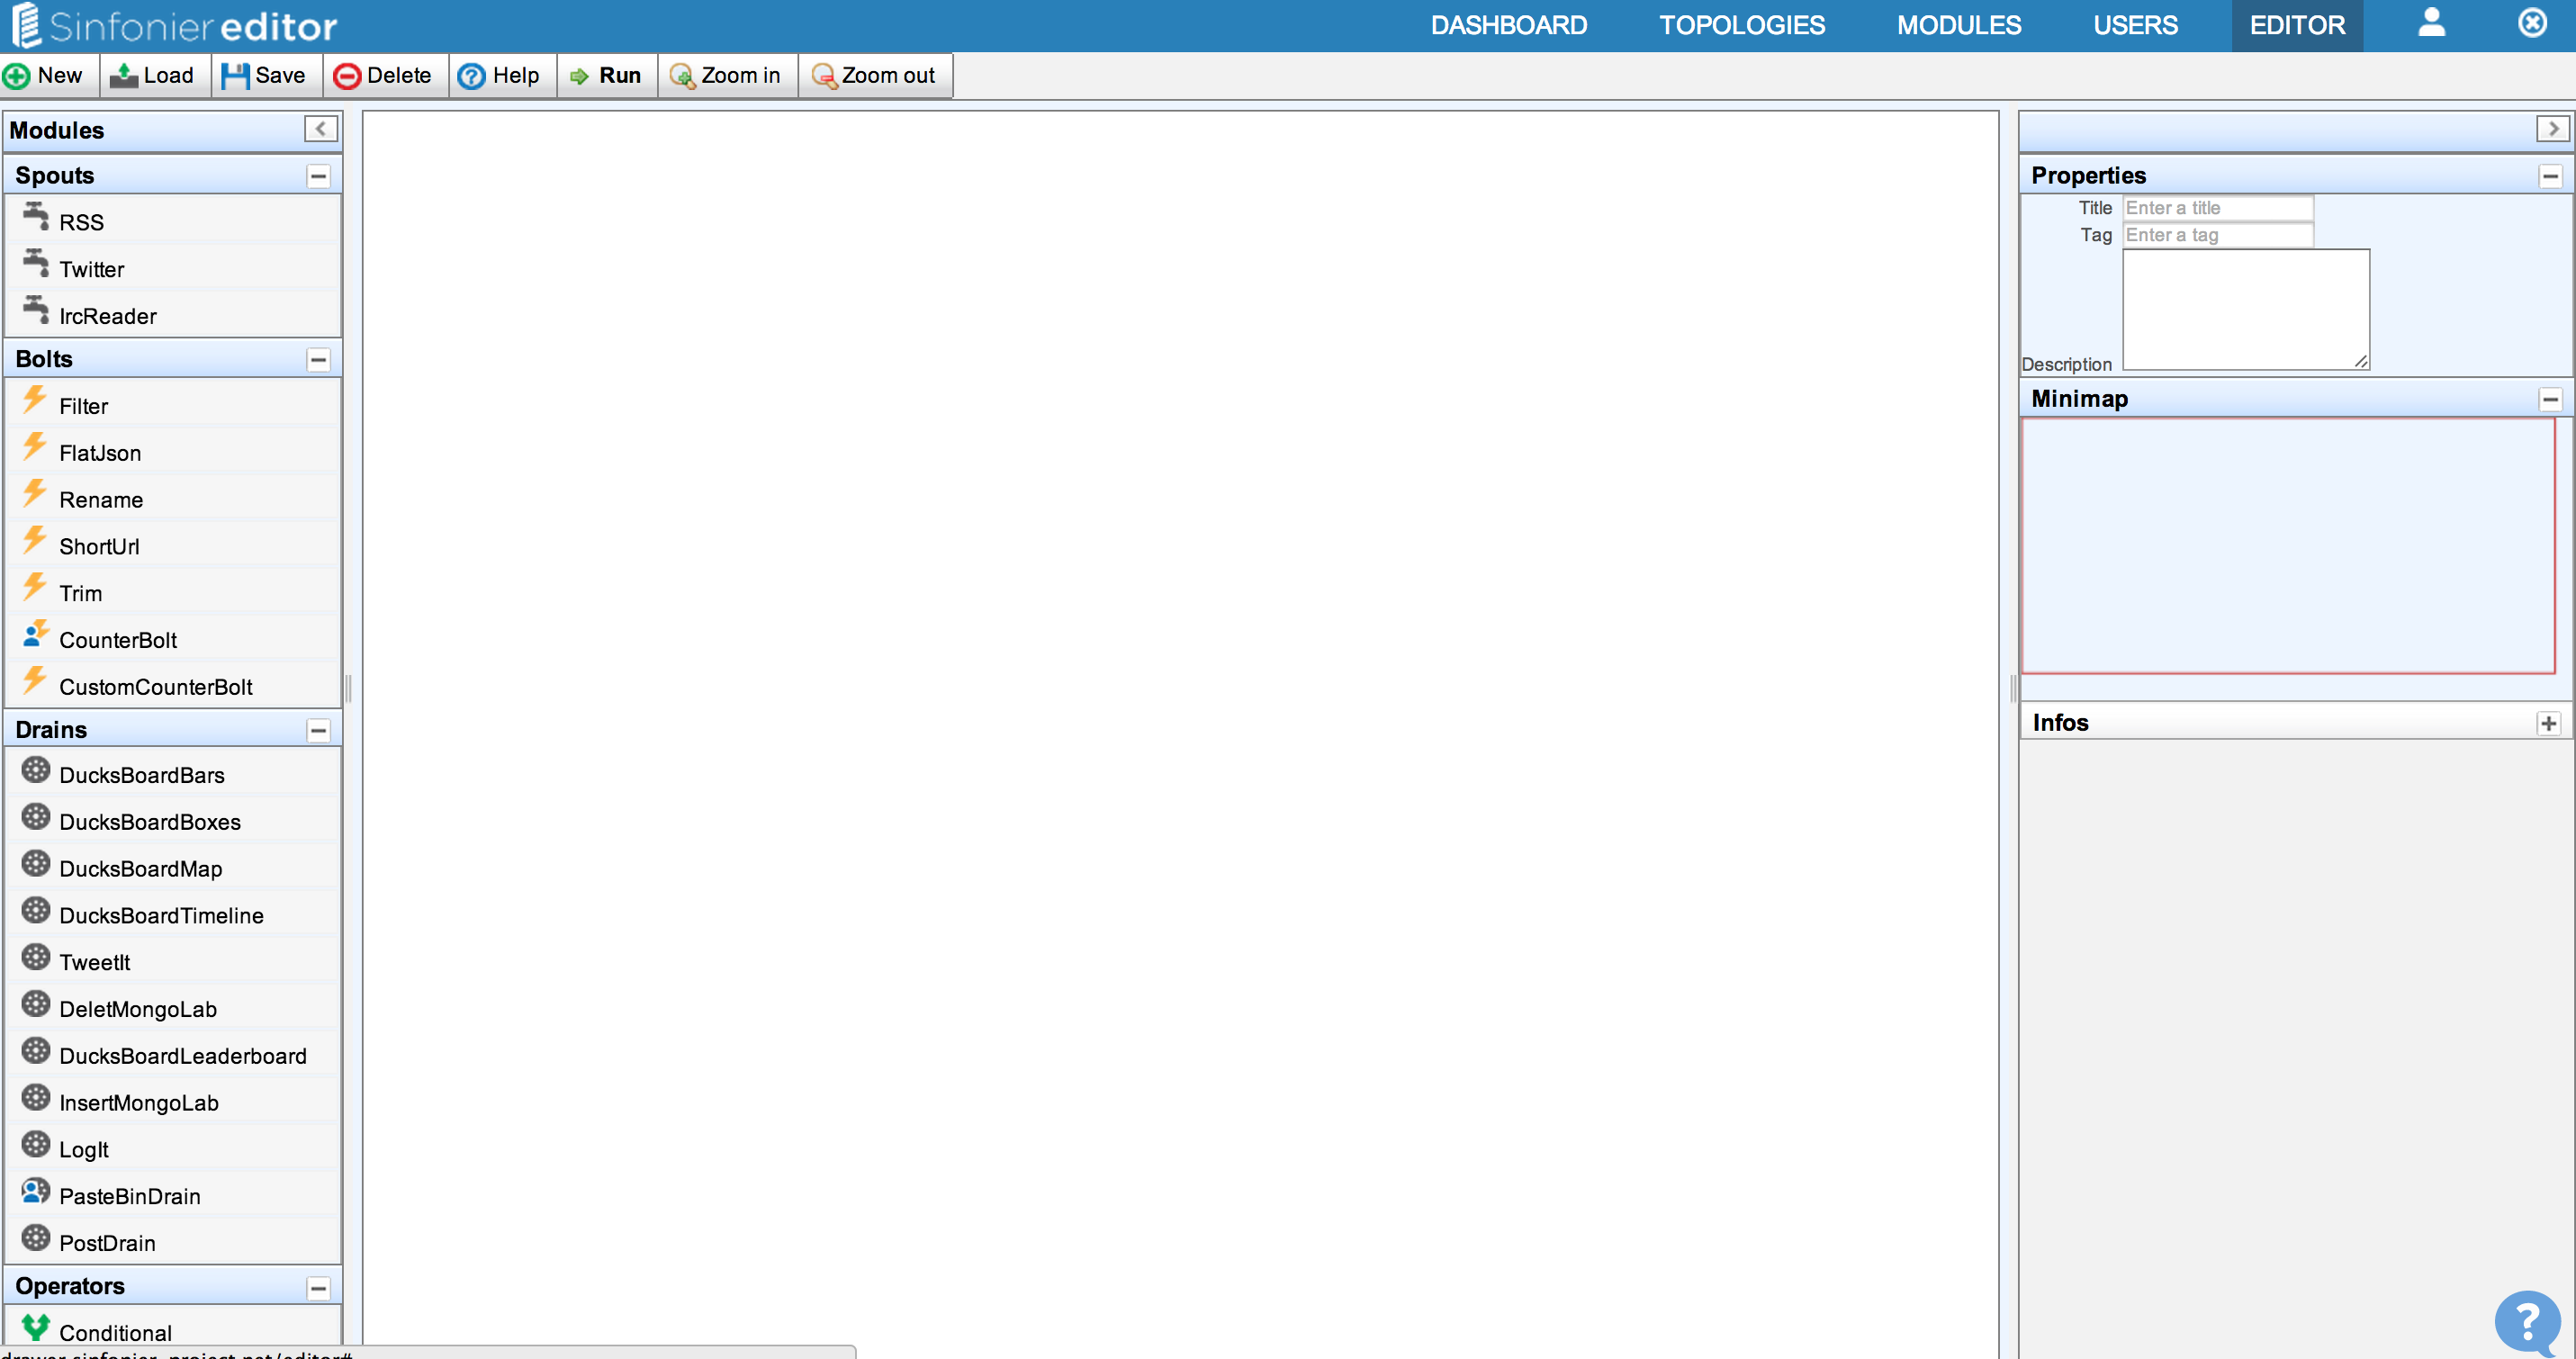The height and width of the screenshot is (1359, 2576).
Task: Click the Enter a title field
Action: coord(2218,208)
